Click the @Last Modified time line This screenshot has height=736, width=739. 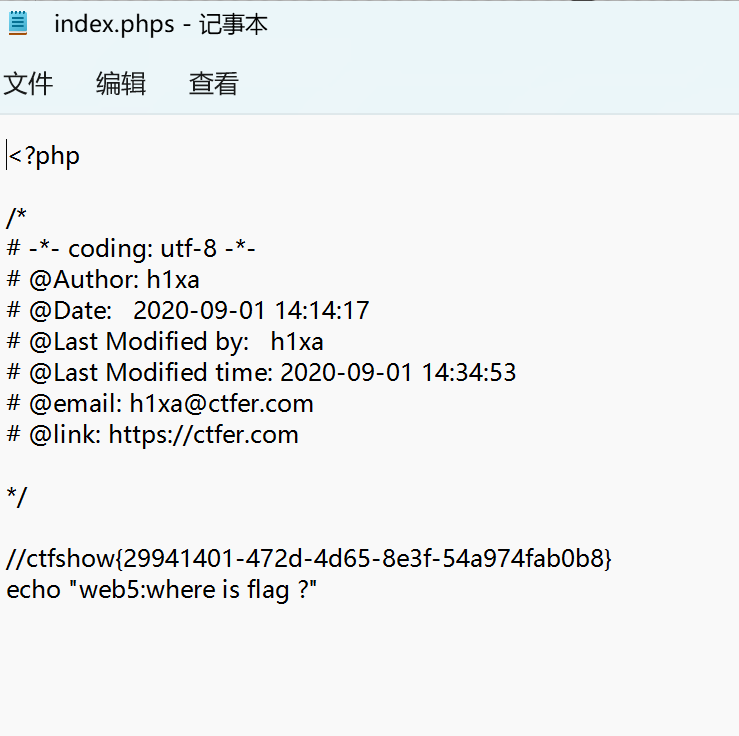click(x=261, y=373)
